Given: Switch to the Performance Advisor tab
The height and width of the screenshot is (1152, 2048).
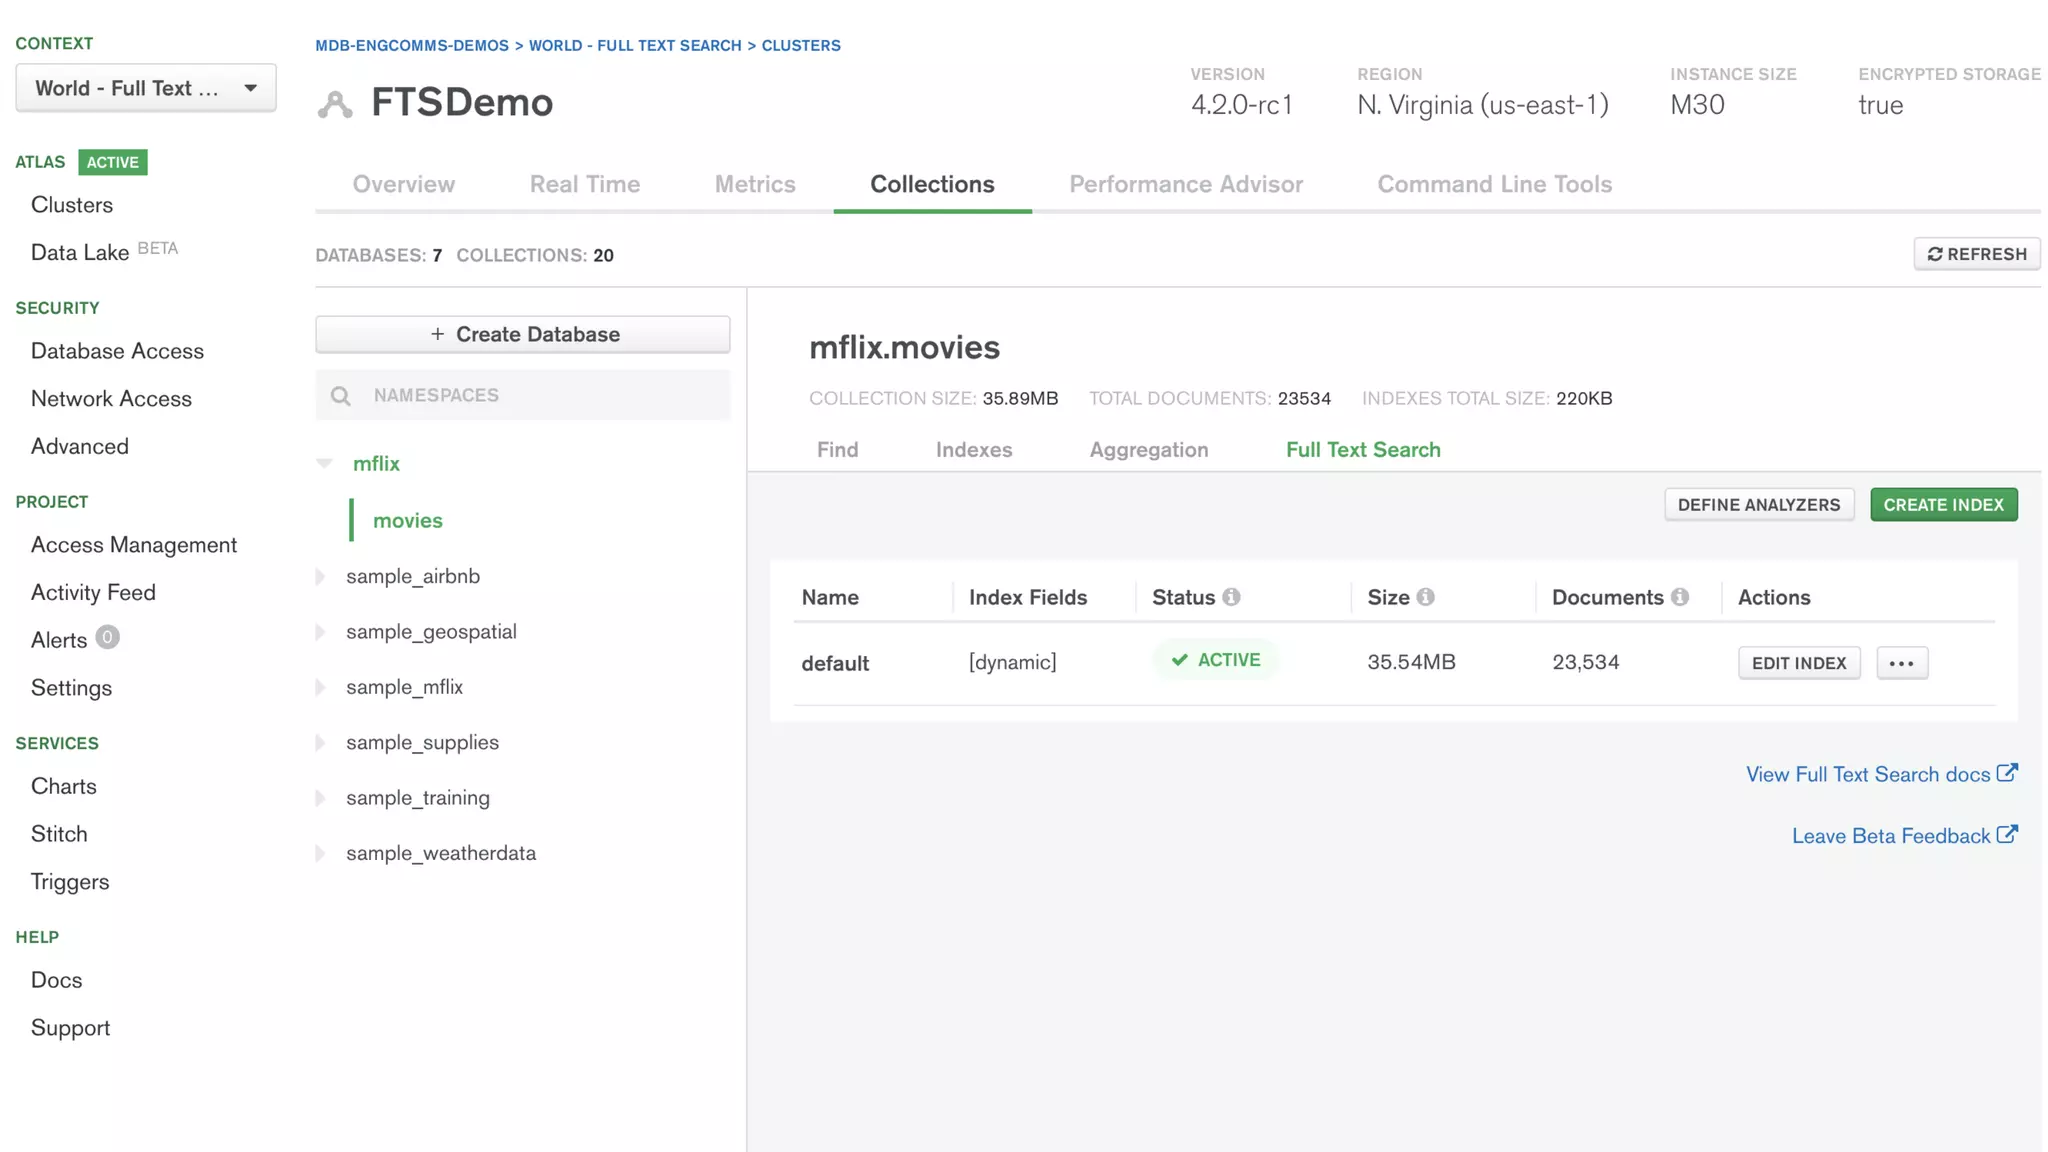Looking at the screenshot, I should pyautogui.click(x=1185, y=184).
